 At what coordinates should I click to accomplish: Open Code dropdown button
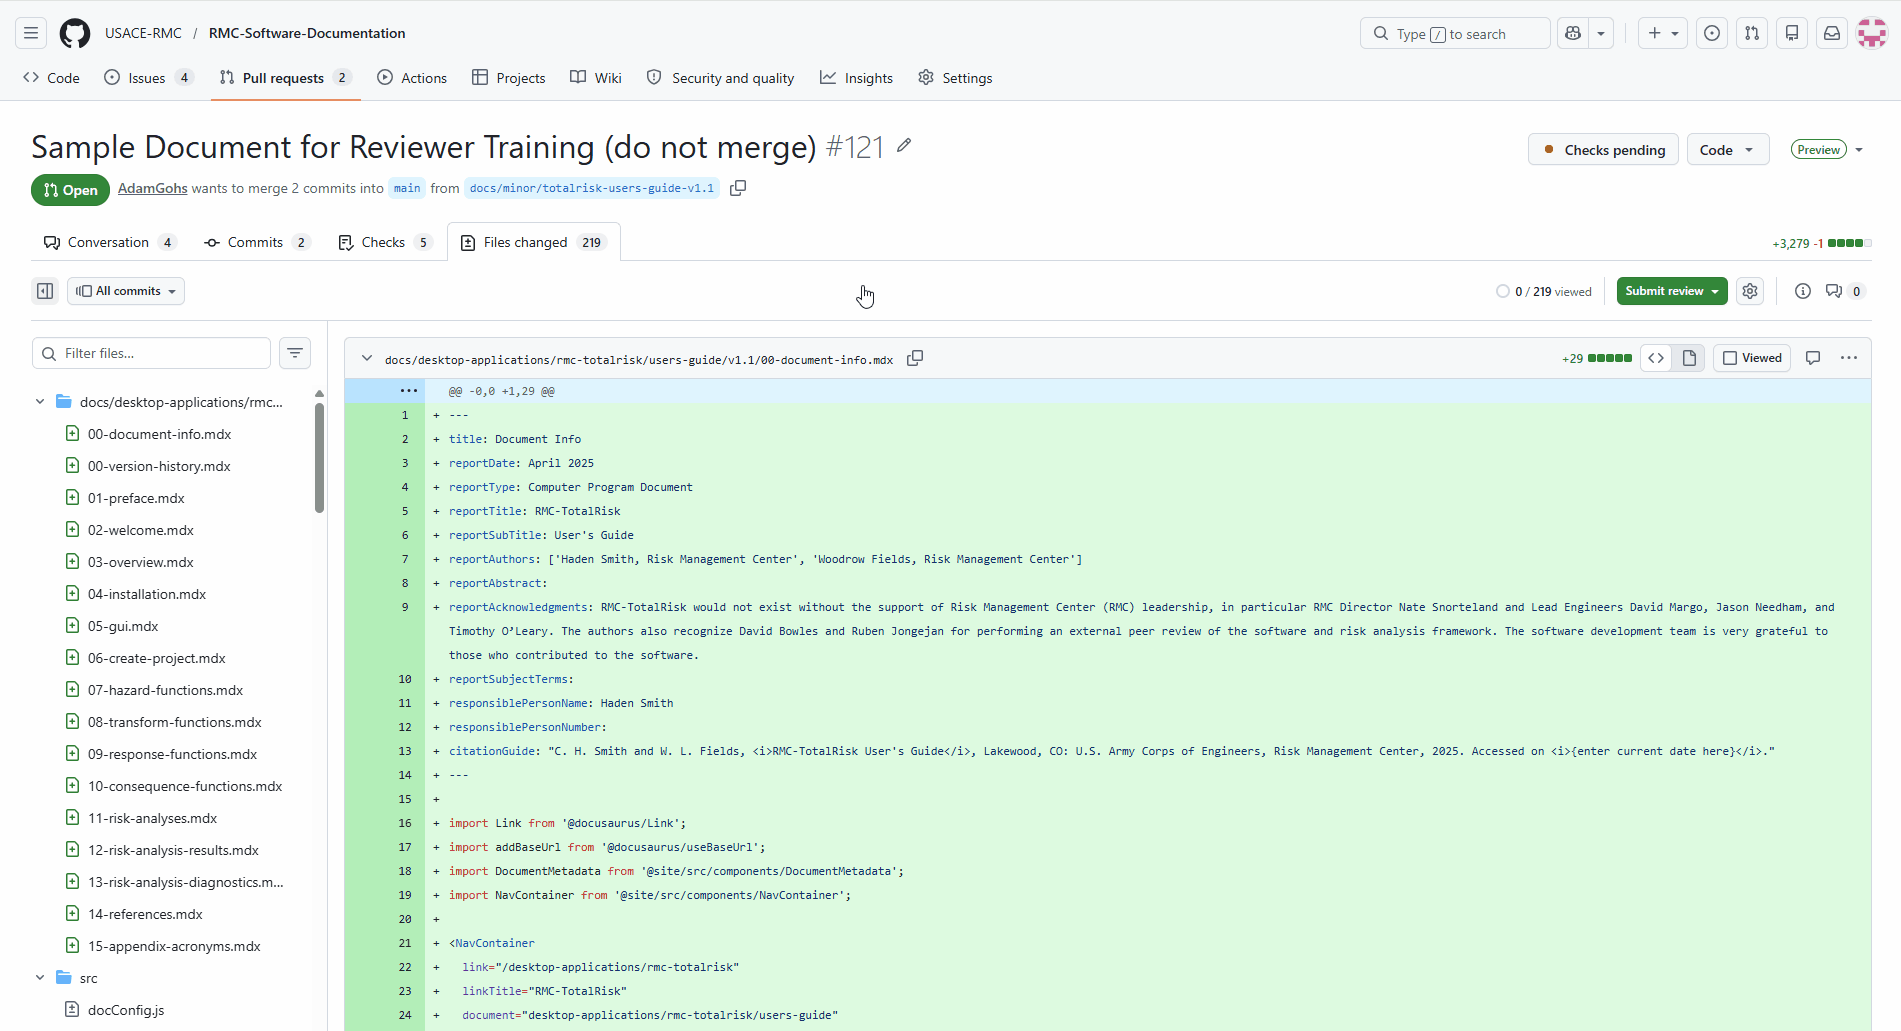1728,150
